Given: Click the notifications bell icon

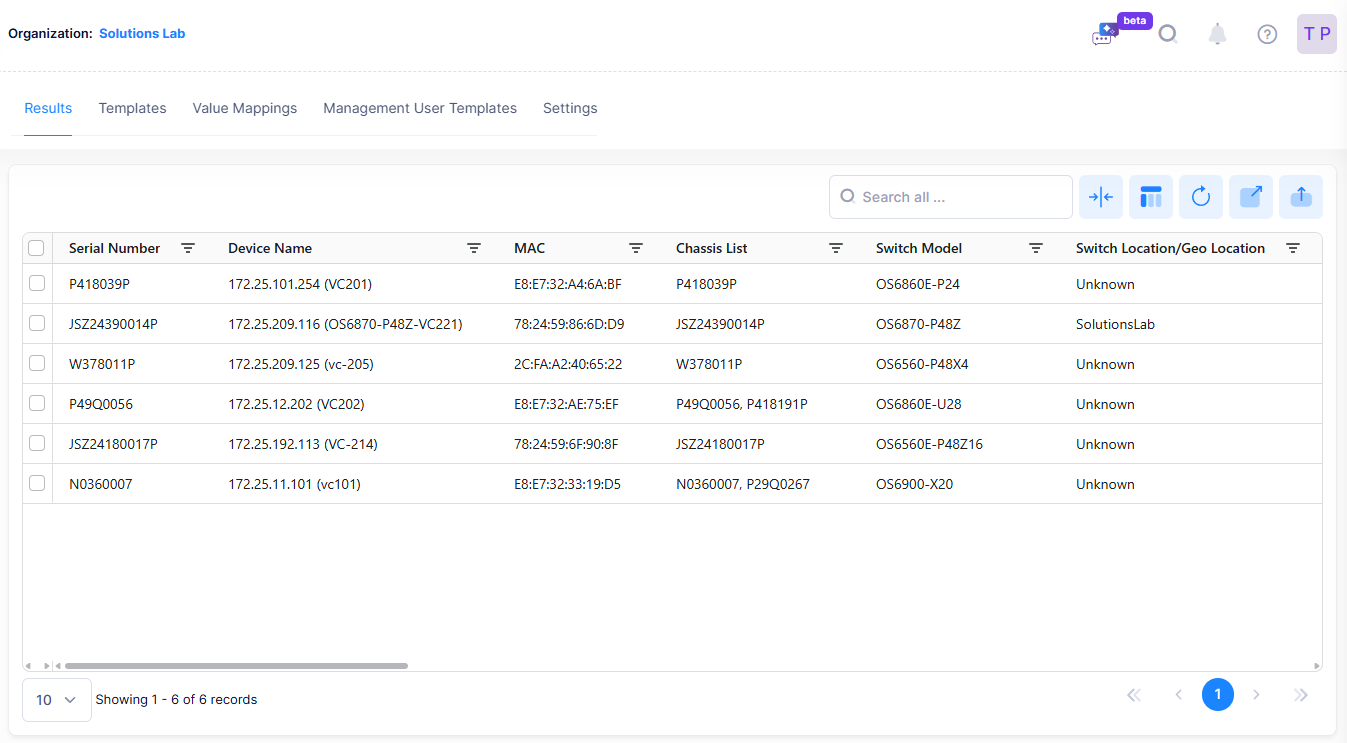Looking at the screenshot, I should [1217, 34].
